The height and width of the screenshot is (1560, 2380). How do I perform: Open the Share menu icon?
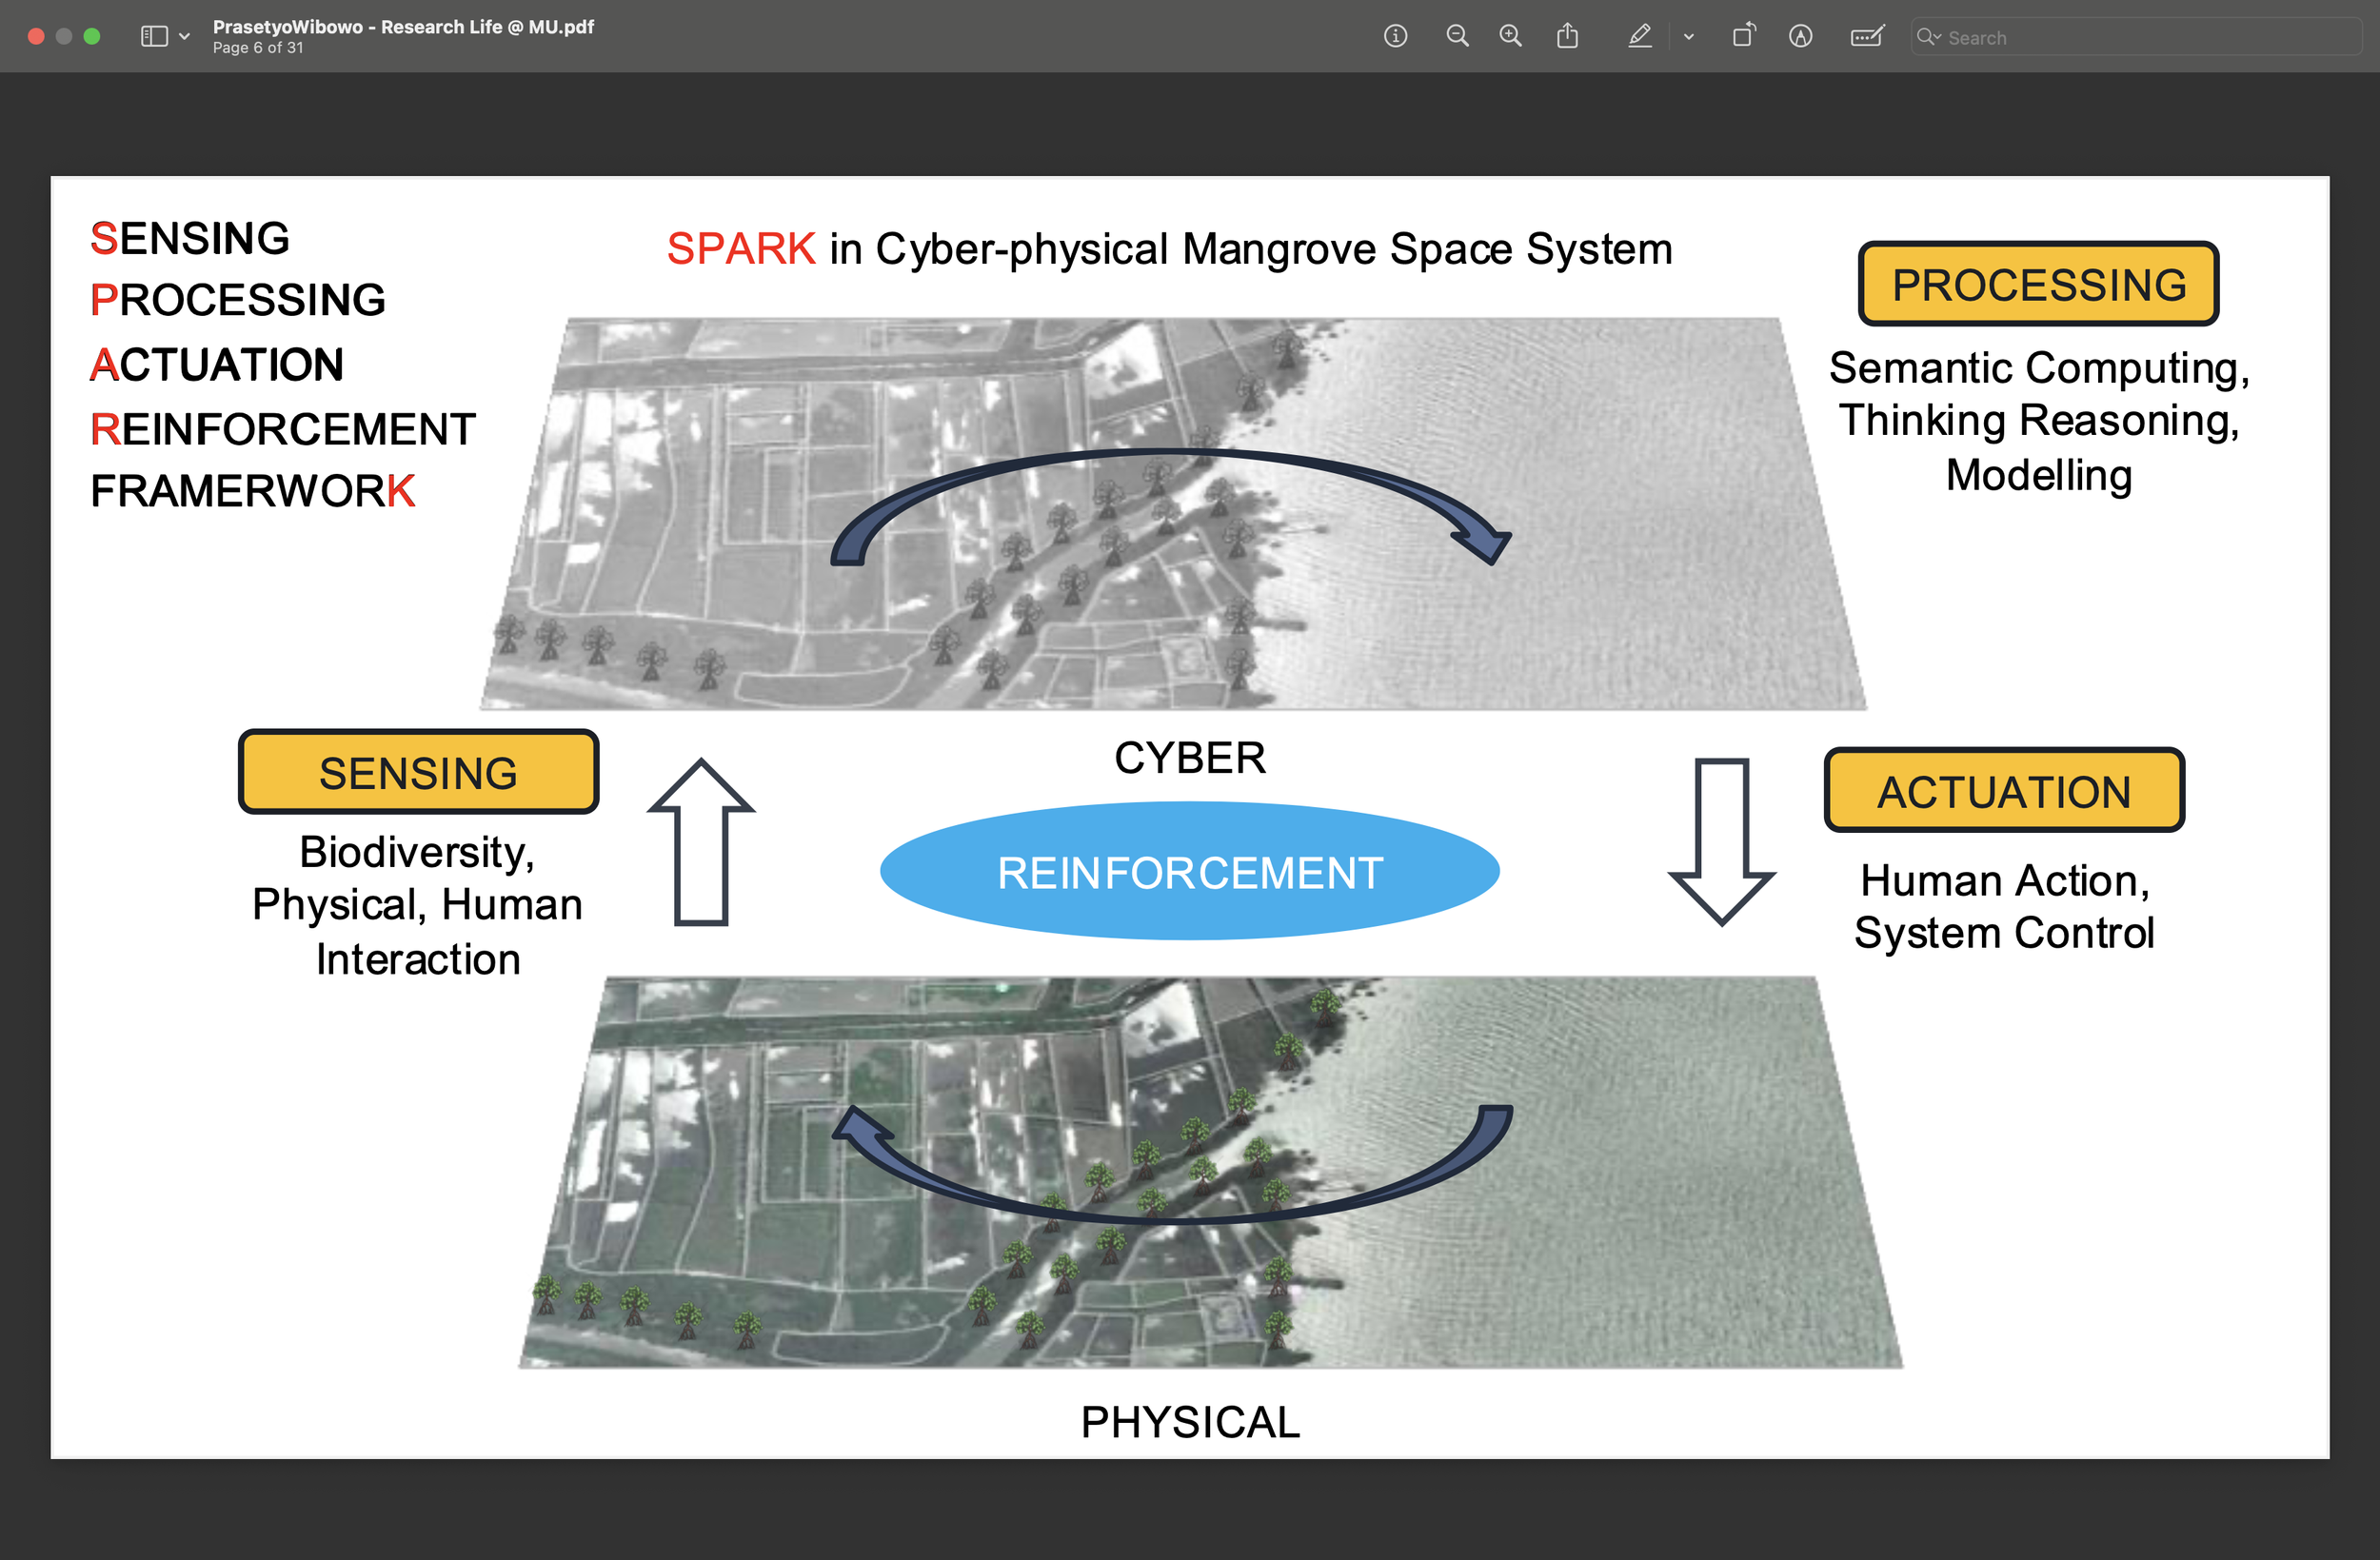(x=1567, y=37)
